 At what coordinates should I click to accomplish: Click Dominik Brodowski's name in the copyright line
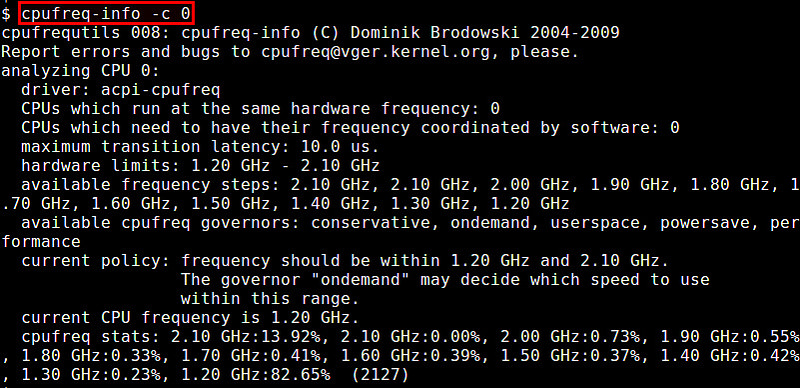click(436, 33)
